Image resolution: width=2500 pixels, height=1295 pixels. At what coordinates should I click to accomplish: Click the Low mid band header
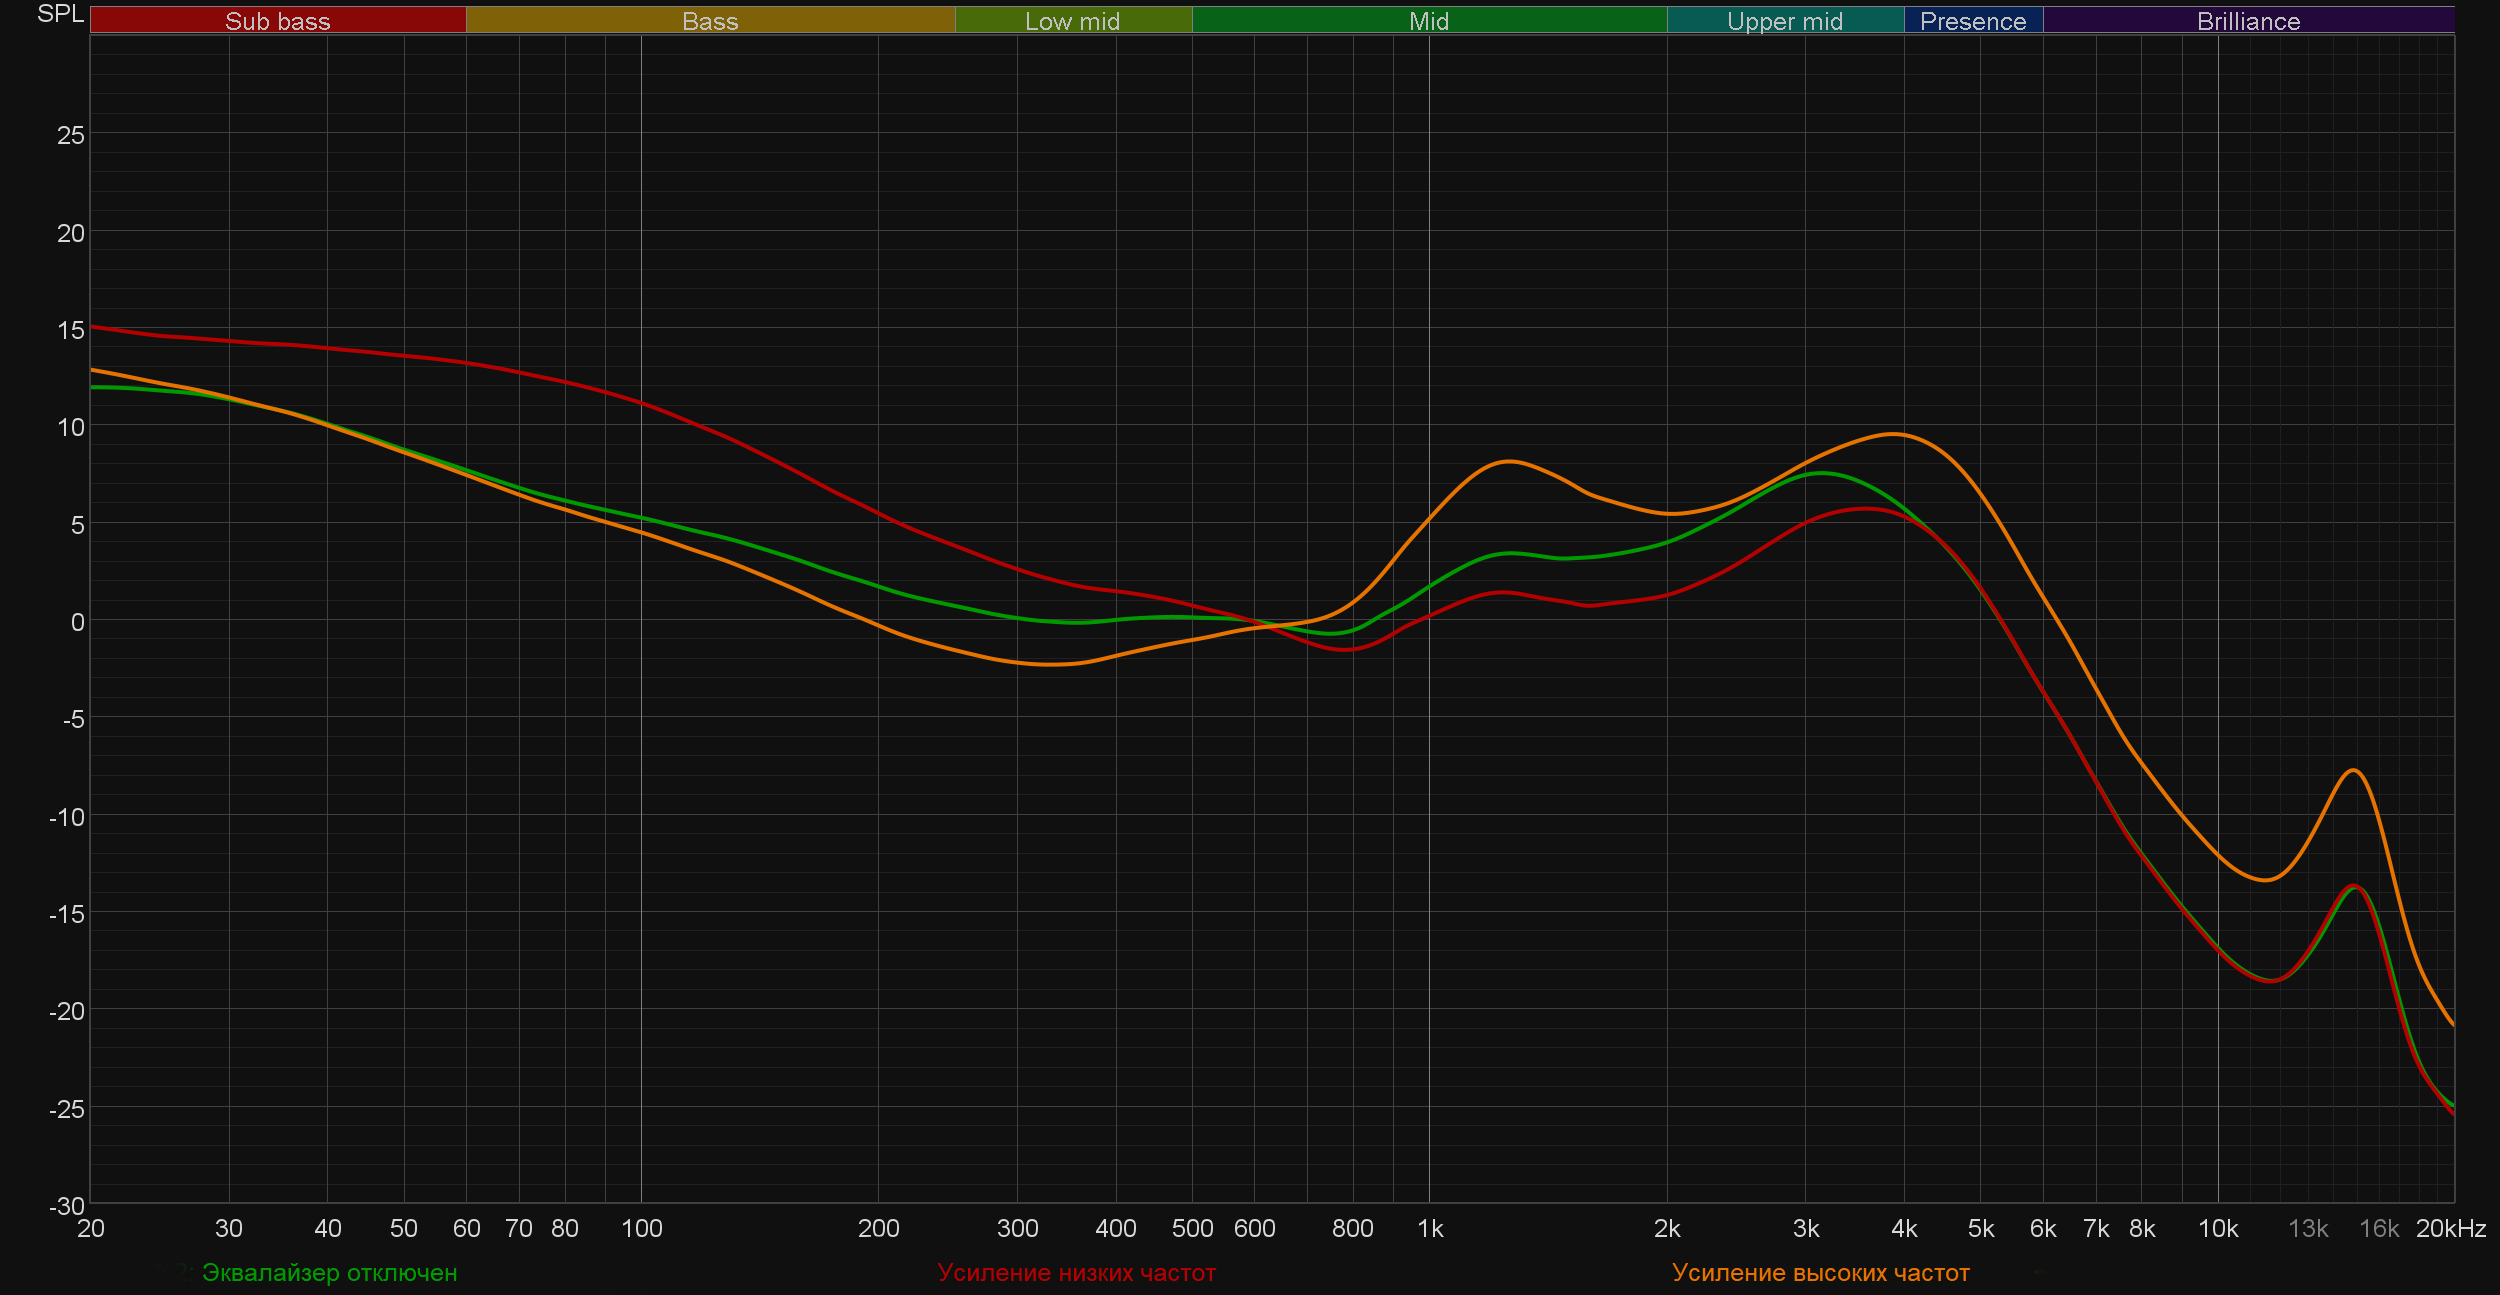1072,21
